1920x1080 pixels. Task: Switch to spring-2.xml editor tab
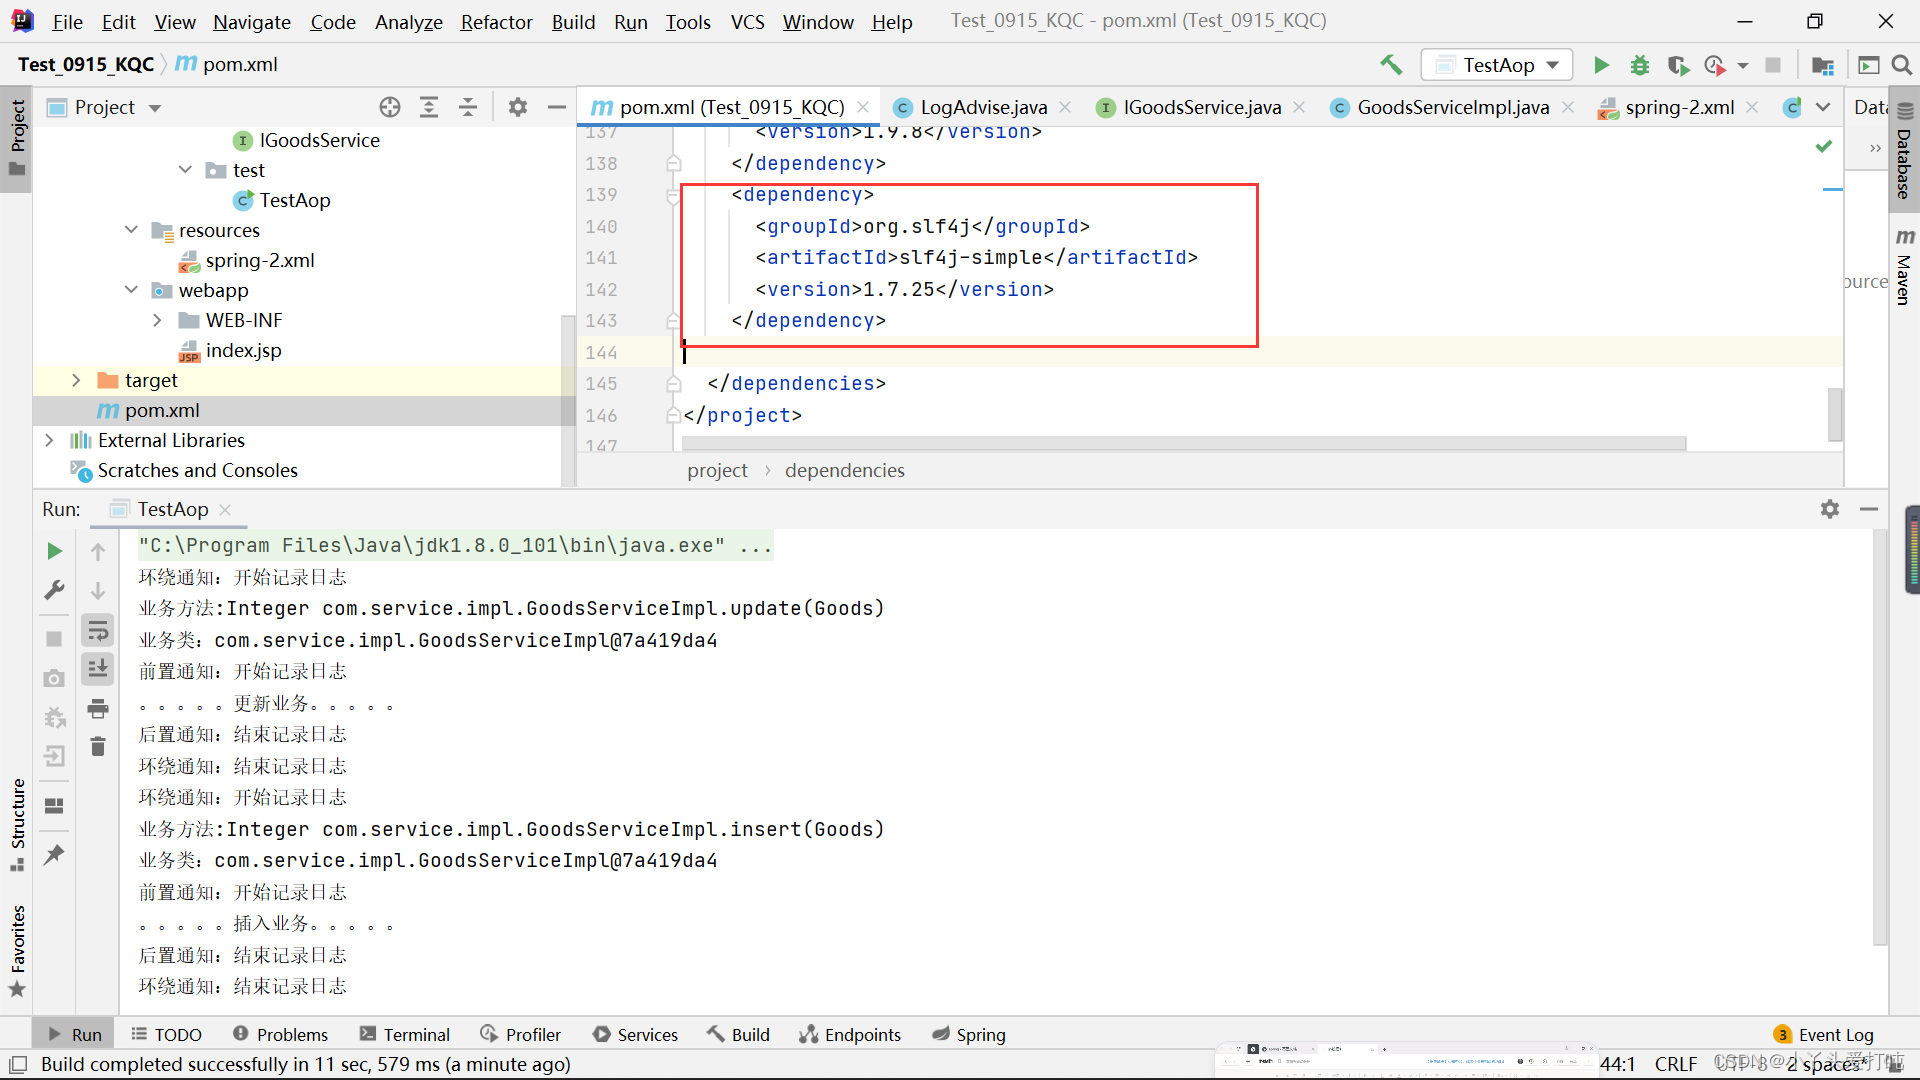[x=1679, y=107]
